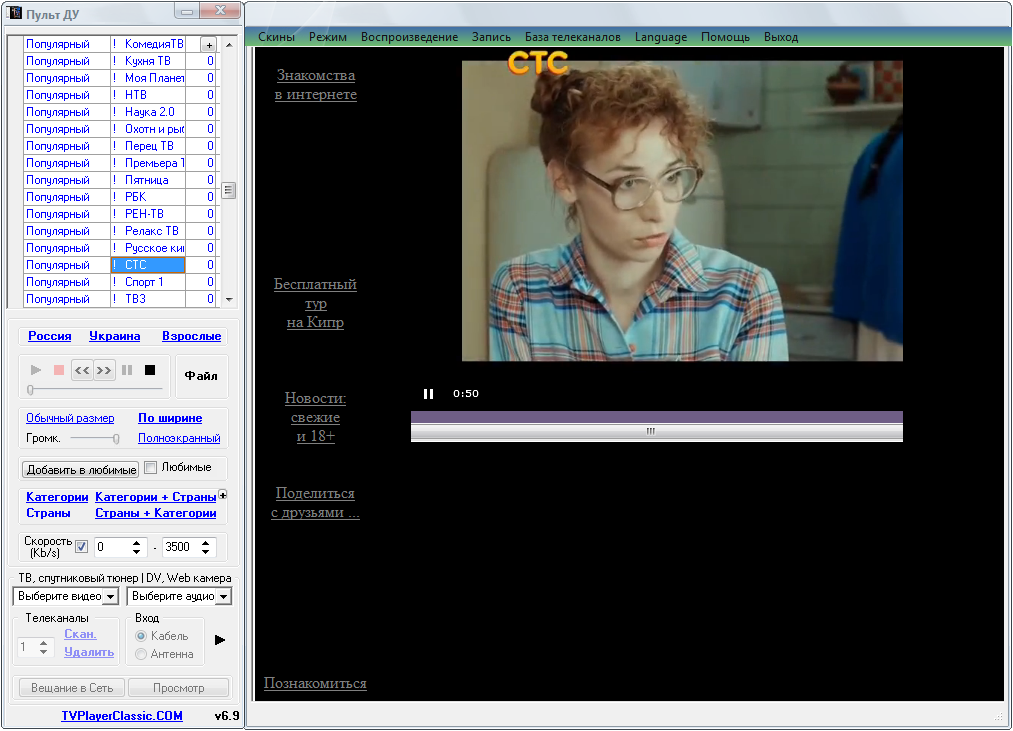This screenshot has height=731, width=1013.
Task: Select the Спорт 1 channel row
Action: point(120,282)
